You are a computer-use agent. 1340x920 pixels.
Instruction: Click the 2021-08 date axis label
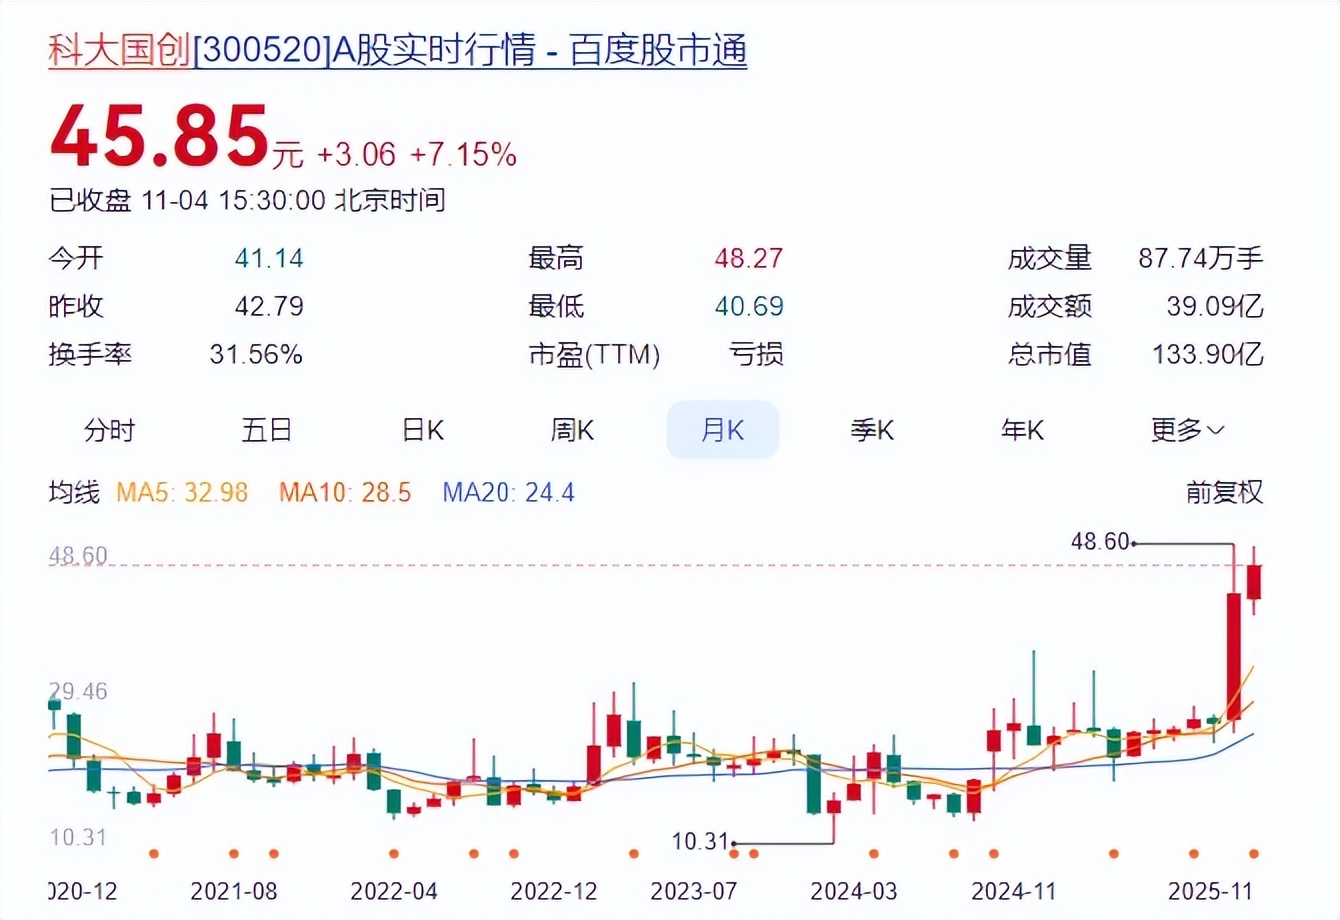click(x=234, y=891)
